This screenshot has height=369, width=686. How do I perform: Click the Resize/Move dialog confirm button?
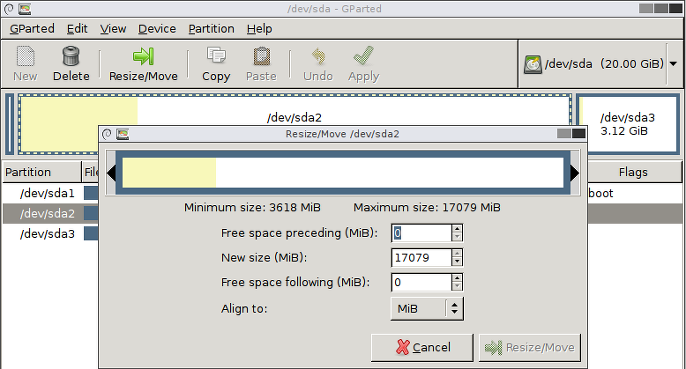(530, 348)
